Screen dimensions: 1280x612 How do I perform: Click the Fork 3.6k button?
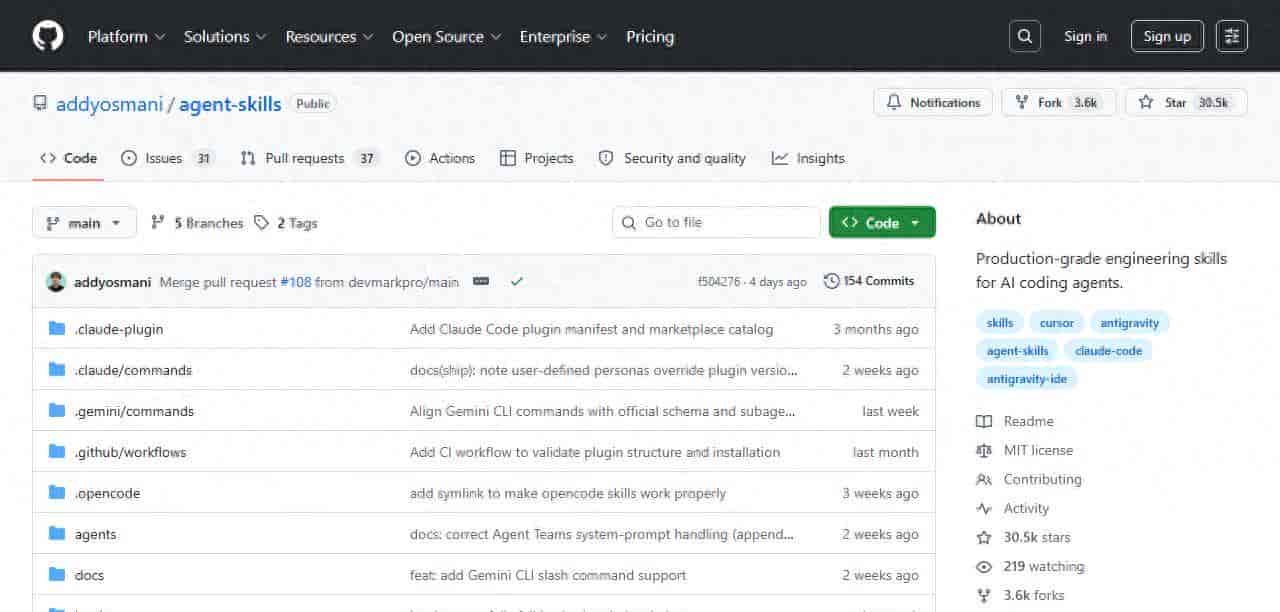1059,102
